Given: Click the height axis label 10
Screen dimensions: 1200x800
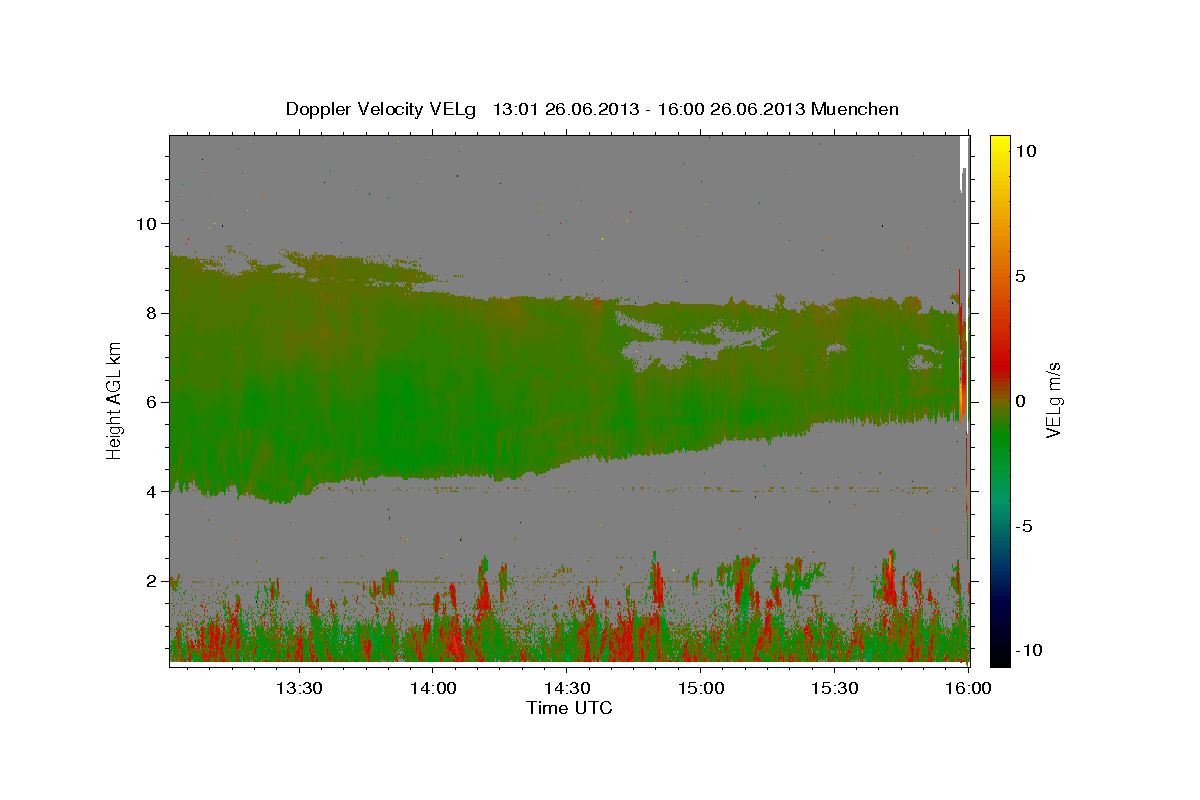Looking at the screenshot, I should click(148, 223).
